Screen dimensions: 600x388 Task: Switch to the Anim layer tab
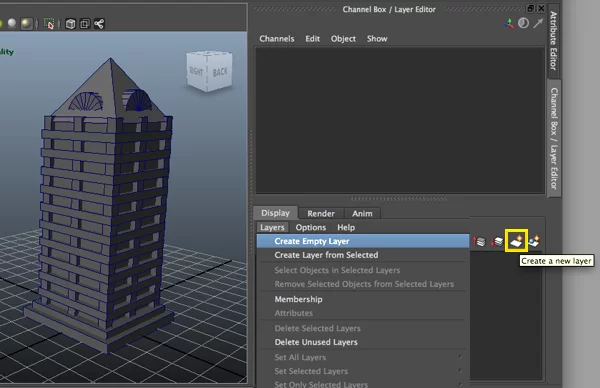click(362, 214)
